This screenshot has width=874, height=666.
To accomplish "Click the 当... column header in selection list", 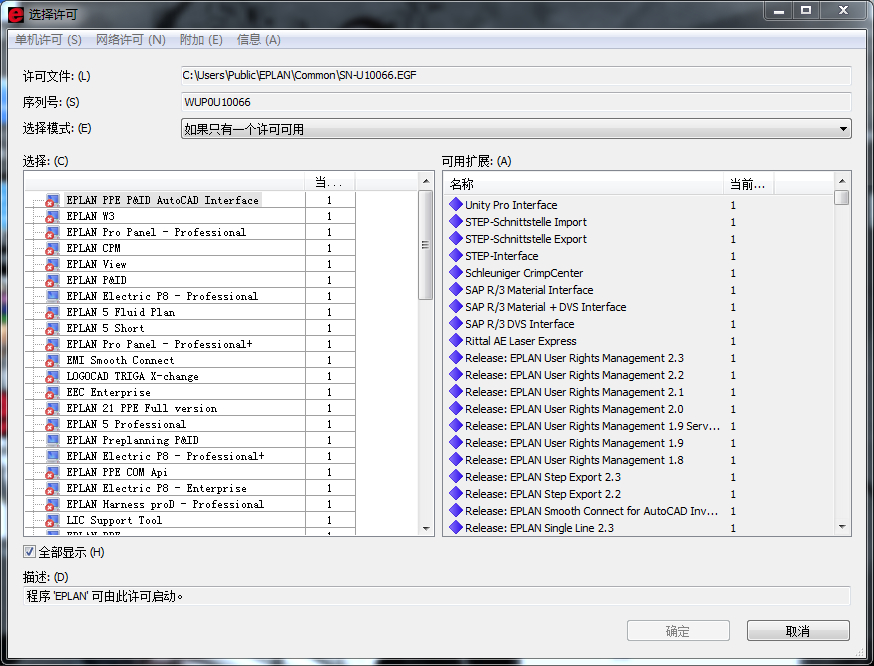I will pyautogui.click(x=330, y=182).
